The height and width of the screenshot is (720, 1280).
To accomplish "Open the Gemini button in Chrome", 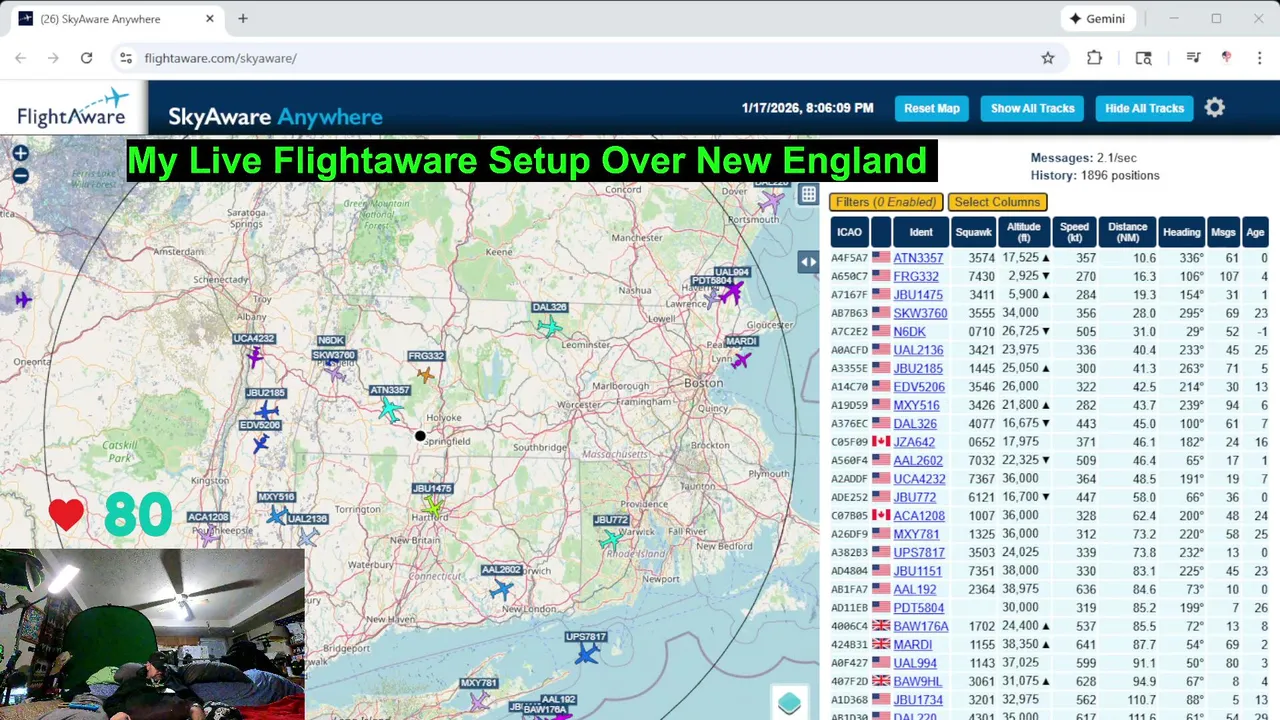I will pyautogui.click(x=1097, y=19).
